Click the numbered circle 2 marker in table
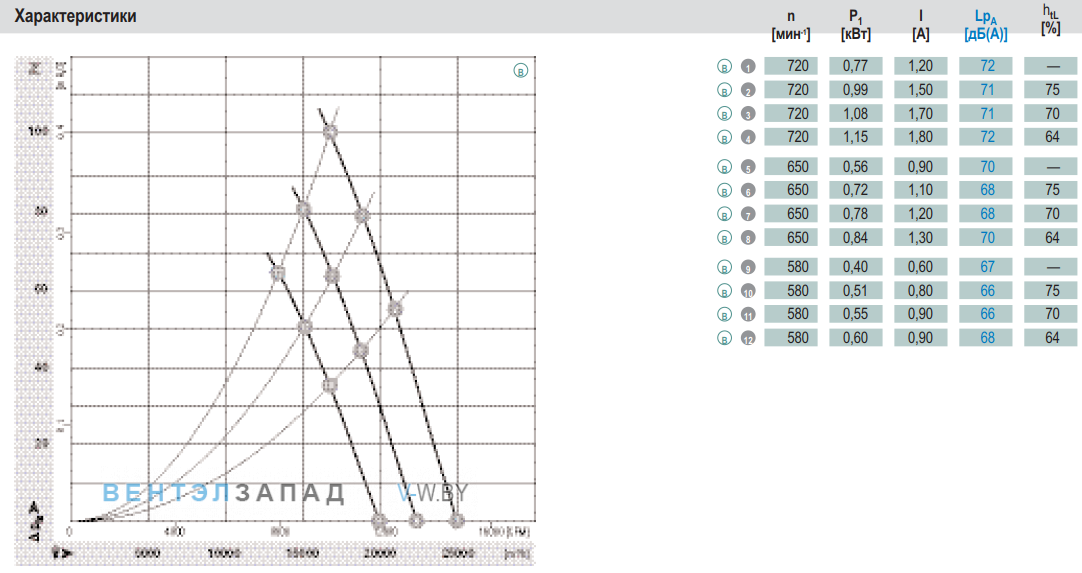 [x=748, y=90]
